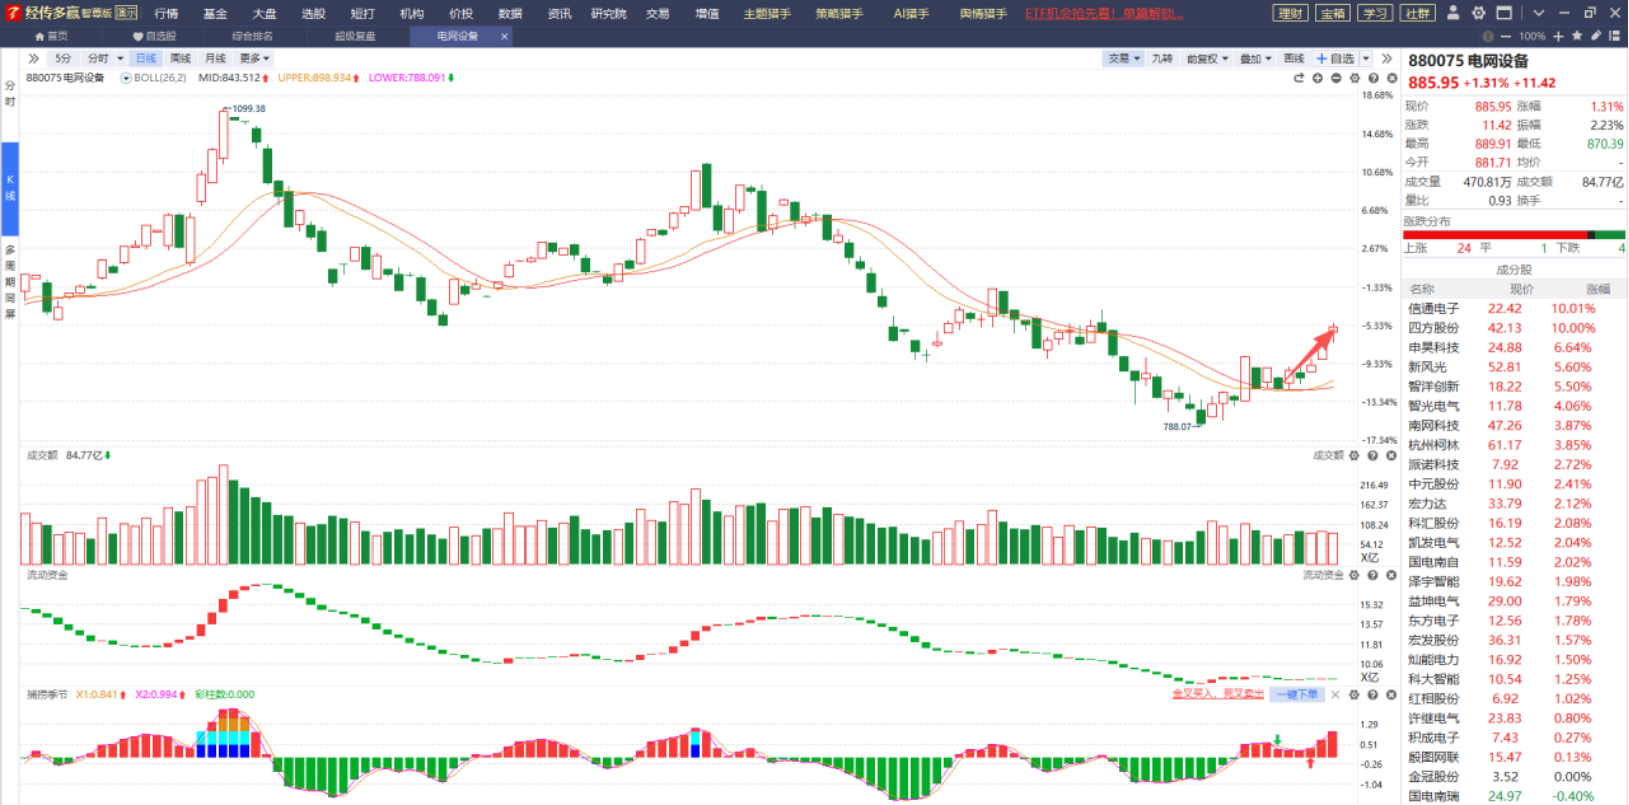Switch chart to 月线 period
Screen dimensions: 1629x805
point(214,59)
